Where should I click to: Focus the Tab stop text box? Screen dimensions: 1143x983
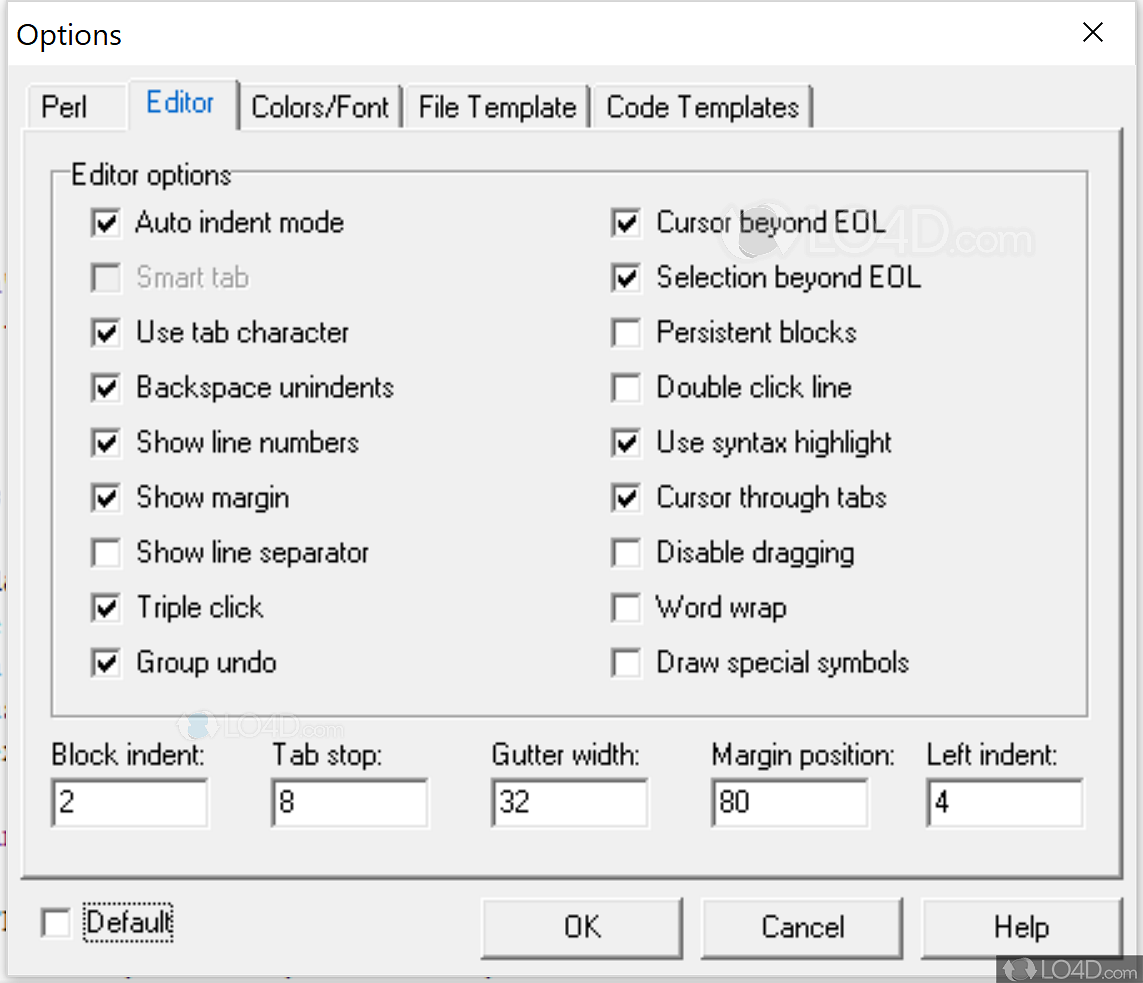pyautogui.click(x=349, y=803)
